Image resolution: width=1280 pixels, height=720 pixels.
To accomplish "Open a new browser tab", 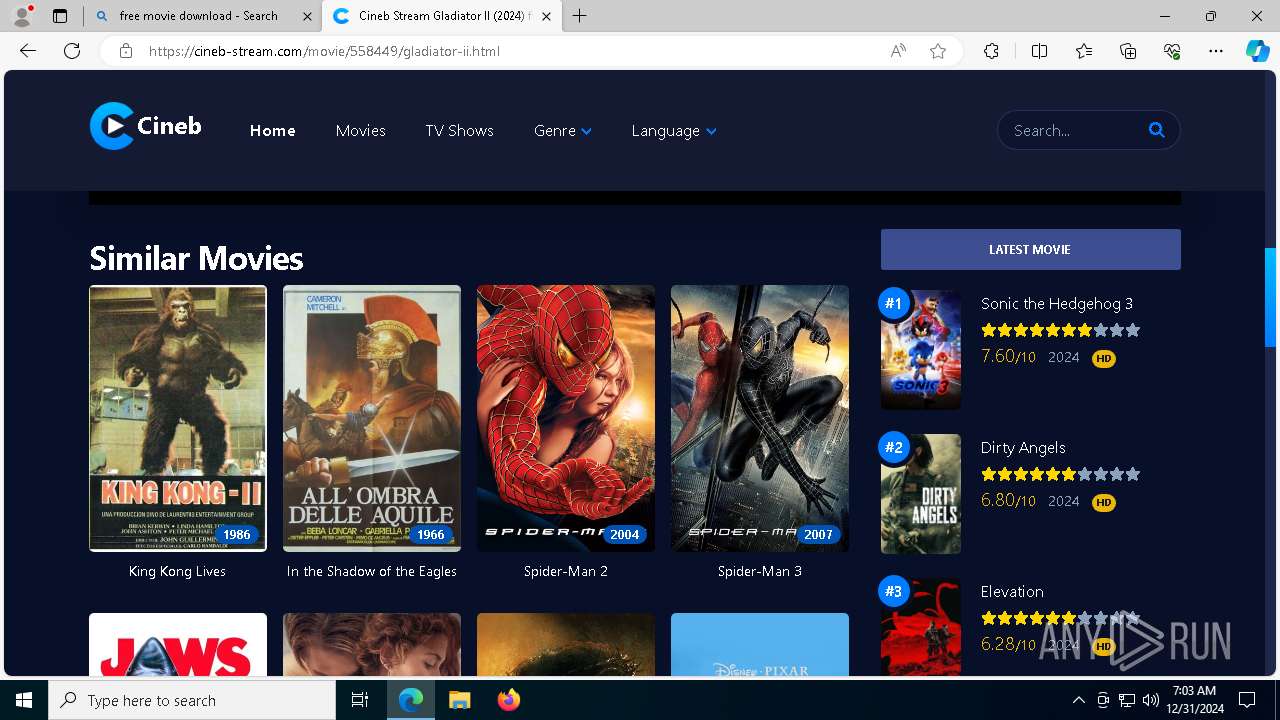I will click(x=579, y=16).
